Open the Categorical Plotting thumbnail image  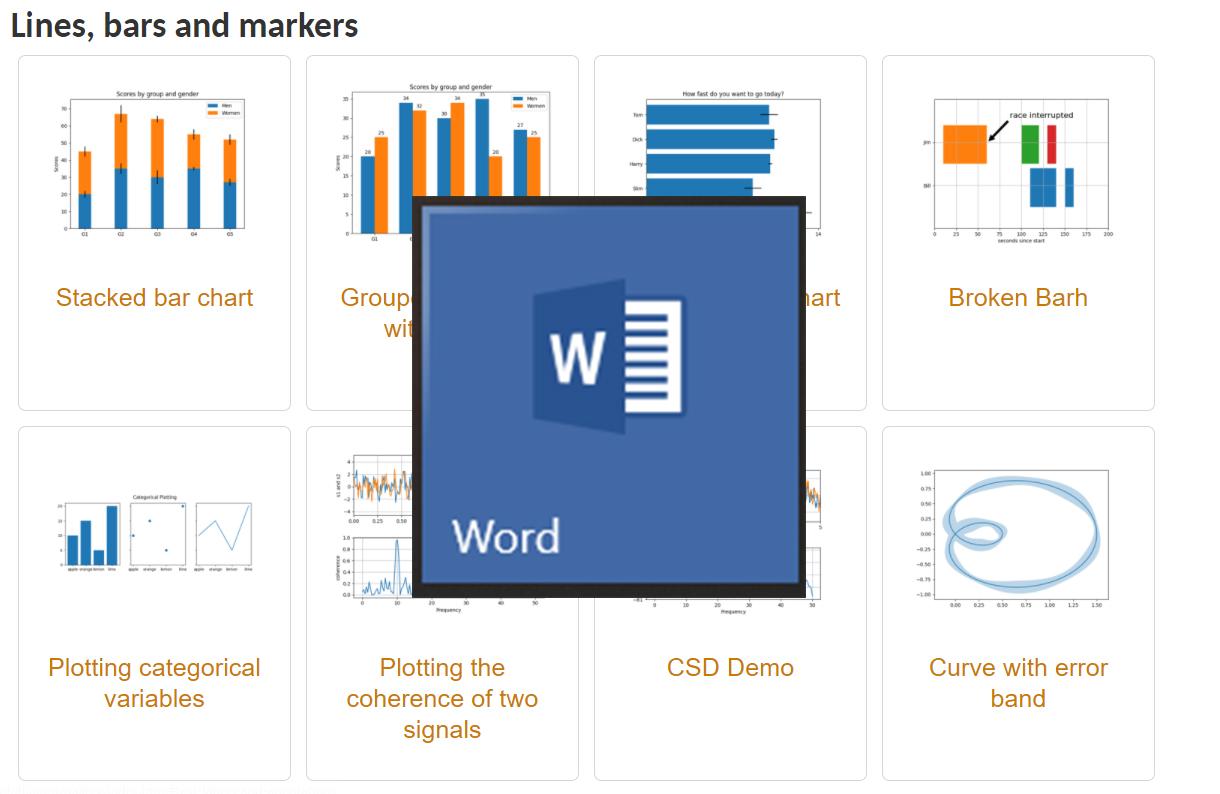pos(154,535)
